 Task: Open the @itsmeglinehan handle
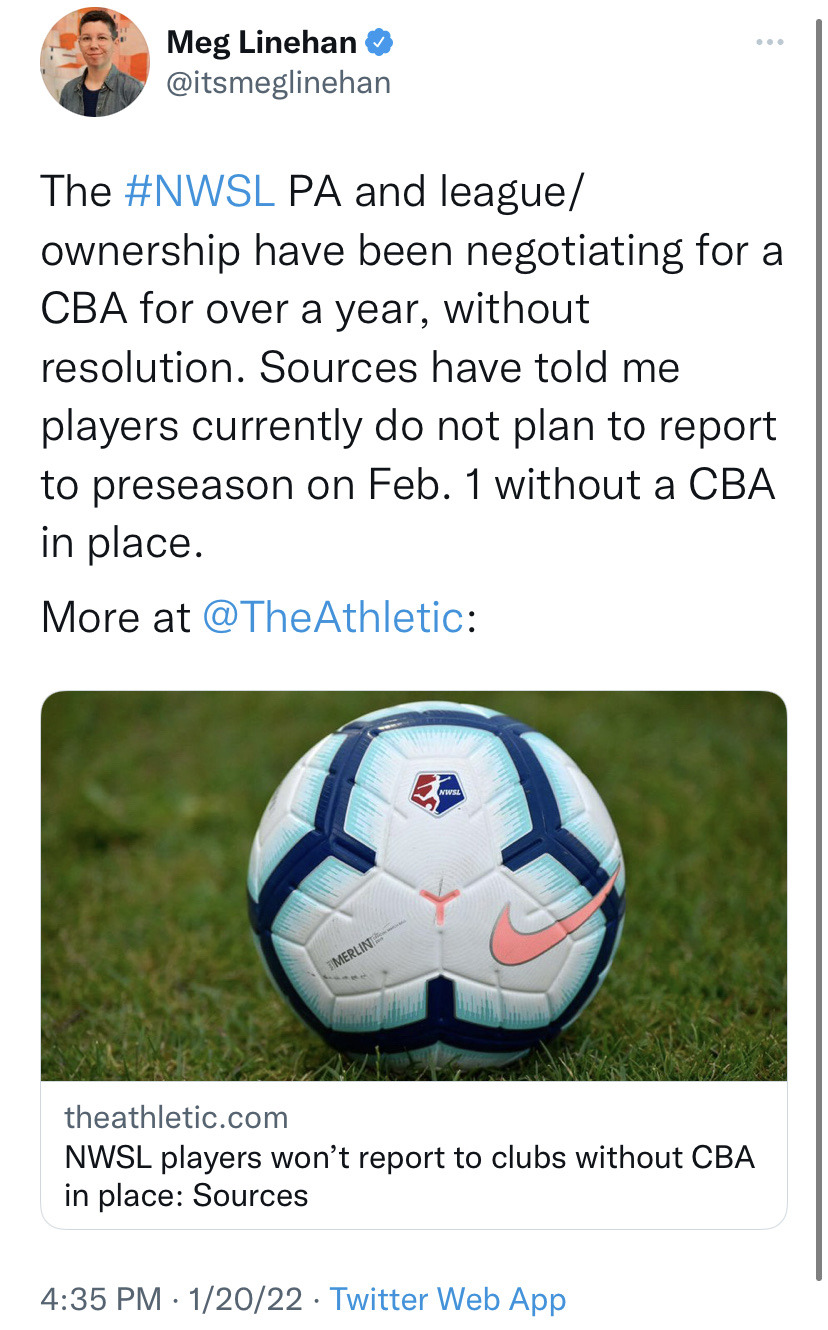[x=277, y=82]
